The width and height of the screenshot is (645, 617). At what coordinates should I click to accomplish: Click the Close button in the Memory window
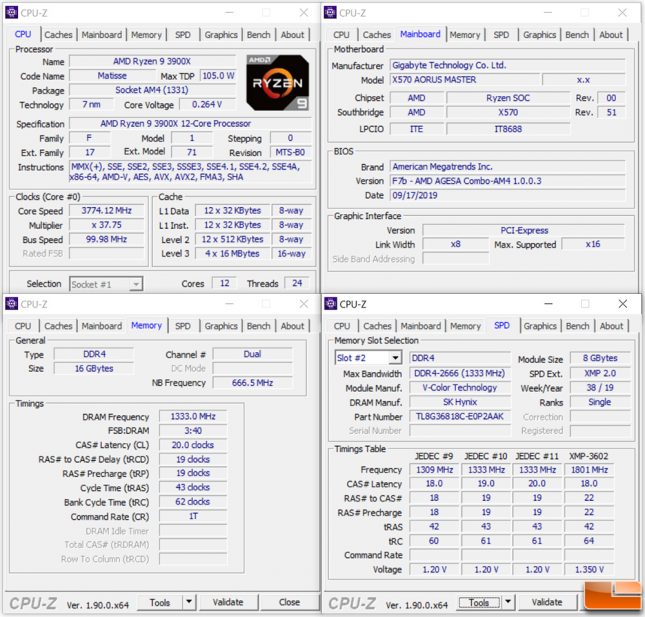pyautogui.click(x=289, y=603)
